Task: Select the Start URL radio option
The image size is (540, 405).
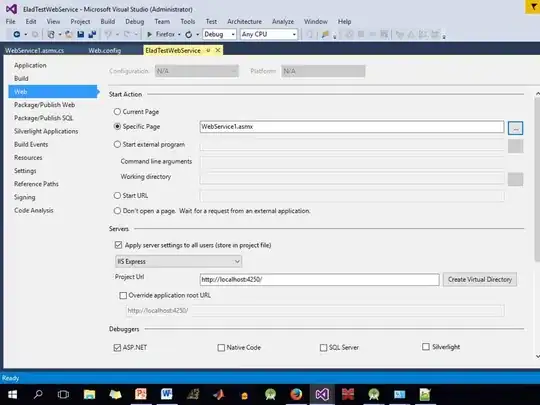Action: [x=117, y=196]
